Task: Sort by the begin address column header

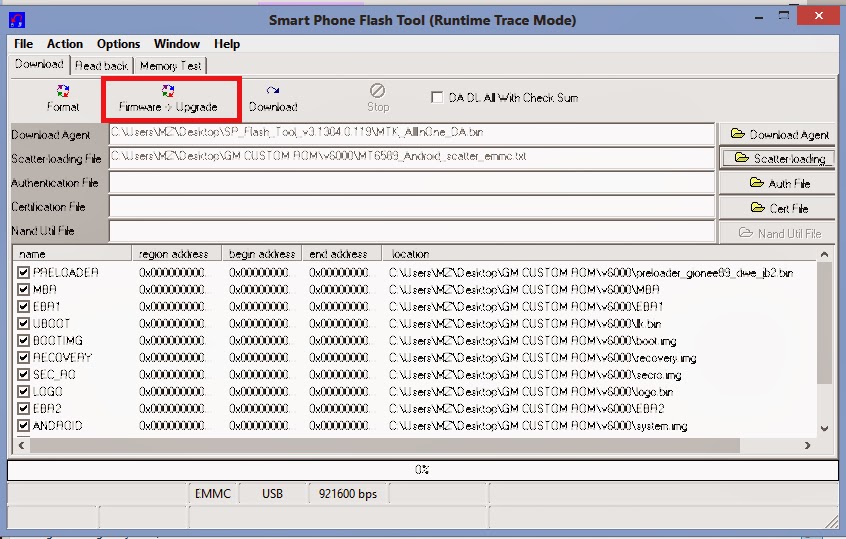Action: click(x=260, y=254)
